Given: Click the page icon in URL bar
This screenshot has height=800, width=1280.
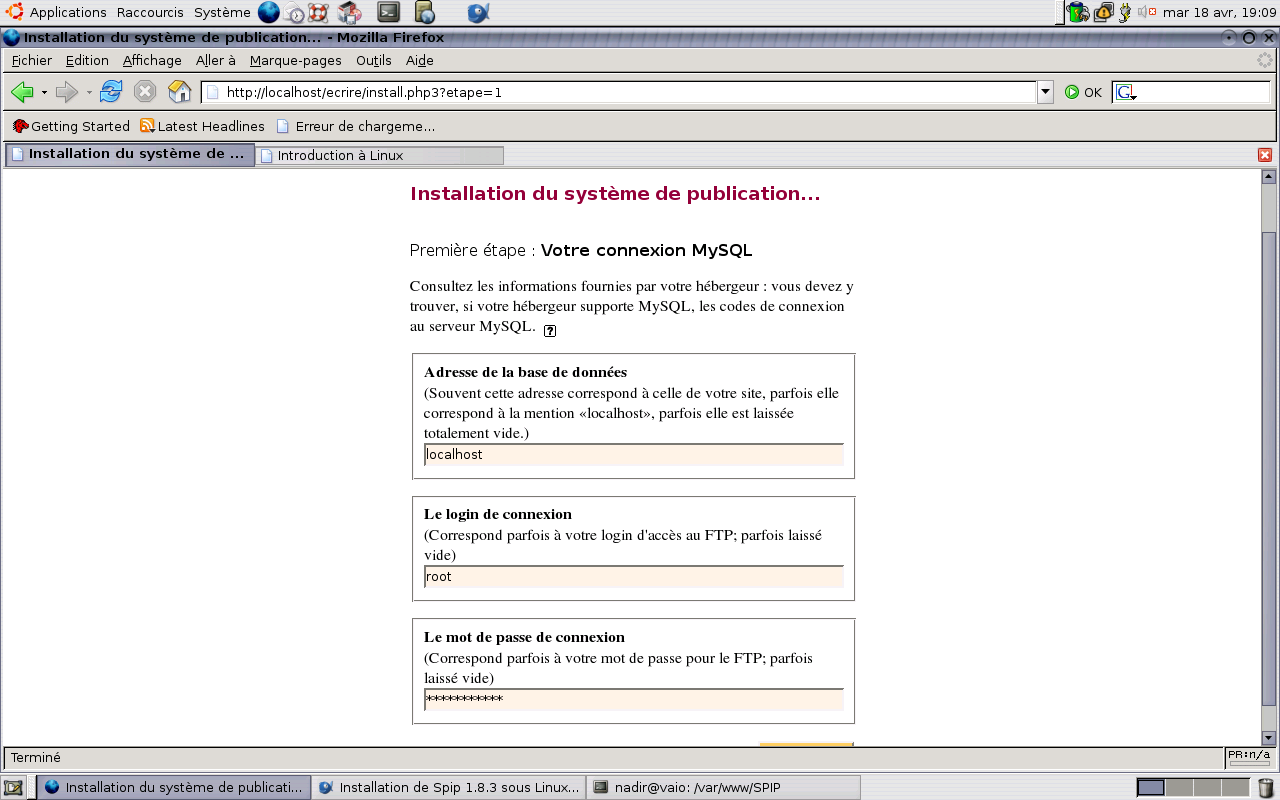Looking at the screenshot, I should click(x=213, y=92).
